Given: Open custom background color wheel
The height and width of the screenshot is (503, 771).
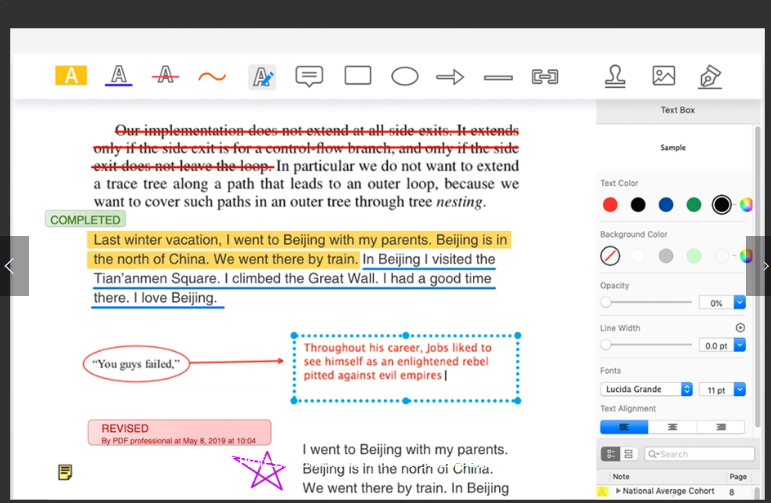Looking at the screenshot, I should click(746, 256).
